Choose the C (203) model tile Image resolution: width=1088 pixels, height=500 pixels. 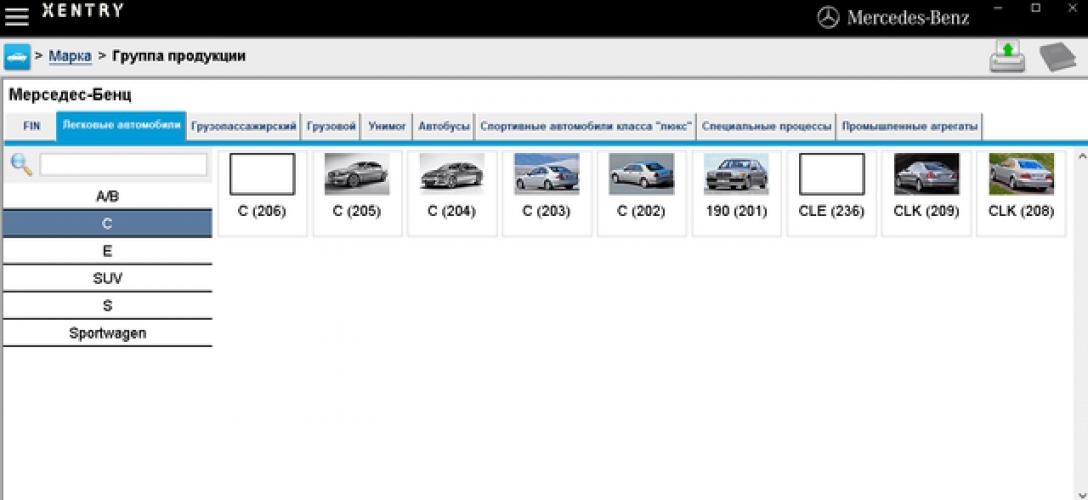547,193
